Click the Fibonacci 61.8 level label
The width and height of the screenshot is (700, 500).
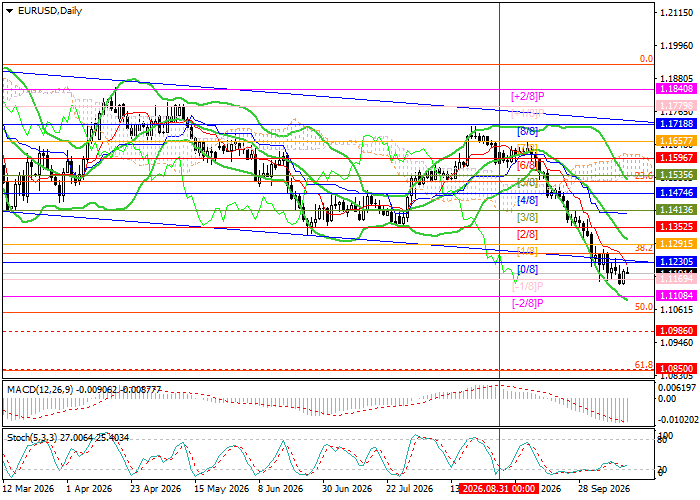[x=644, y=365]
